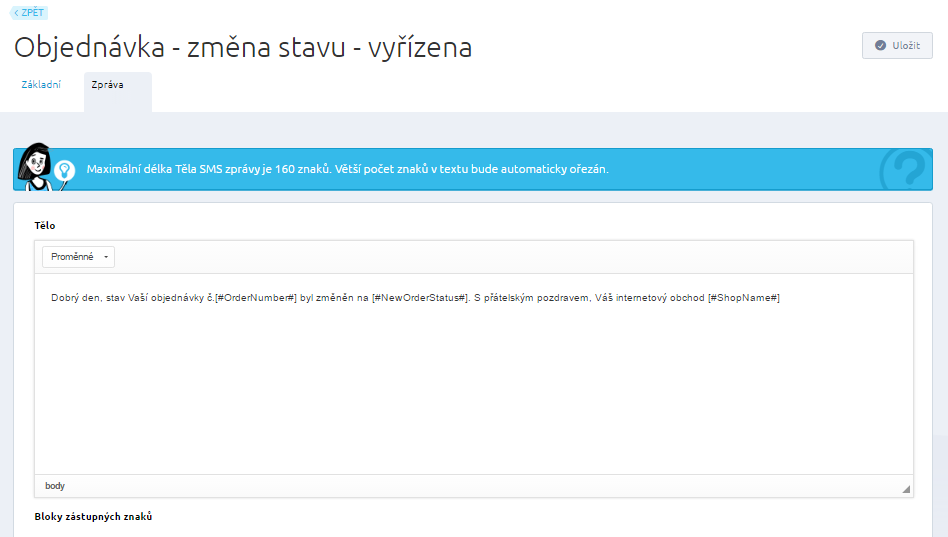
Task: Click the SMS 160 character limit notice text
Action: [x=347, y=169]
